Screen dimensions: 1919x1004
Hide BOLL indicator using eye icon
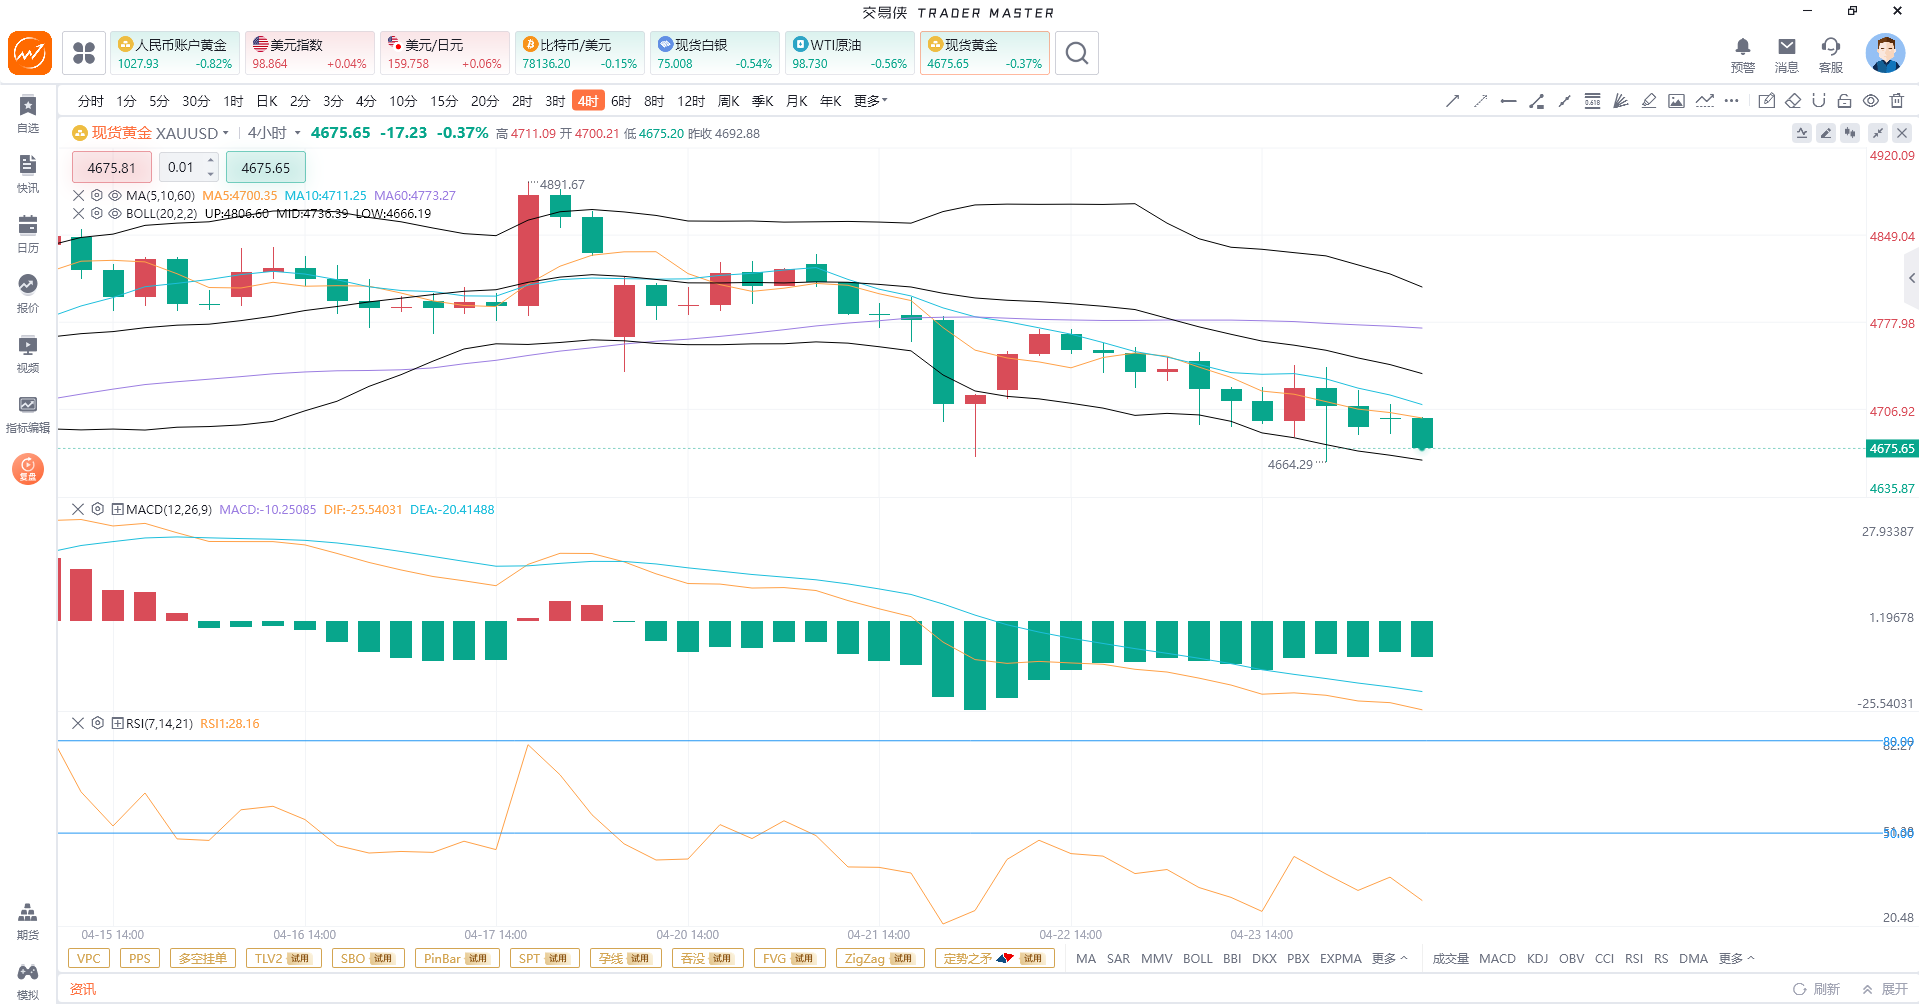coord(115,214)
